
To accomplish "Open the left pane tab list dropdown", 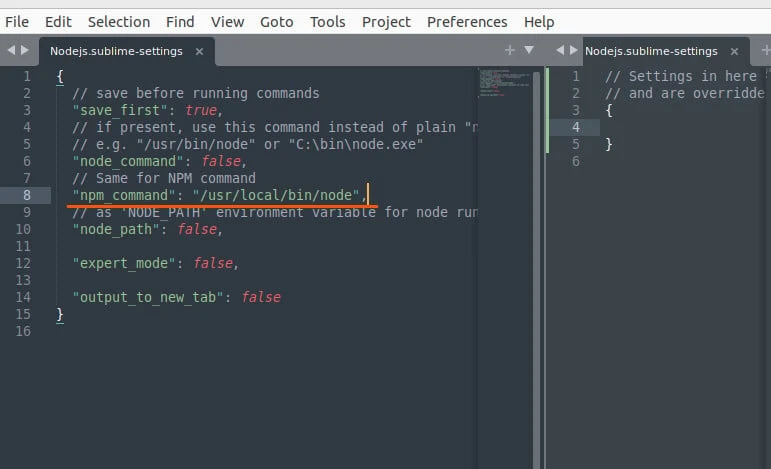I will 529,50.
